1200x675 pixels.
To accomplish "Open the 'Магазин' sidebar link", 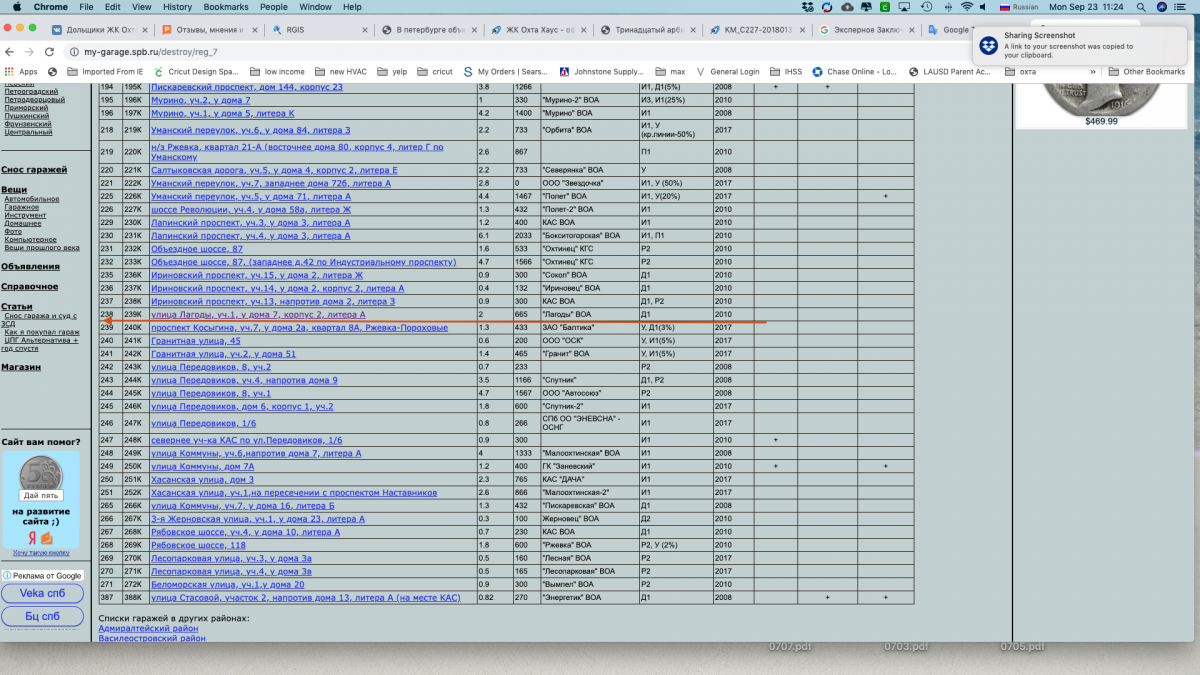I will tap(21, 367).
